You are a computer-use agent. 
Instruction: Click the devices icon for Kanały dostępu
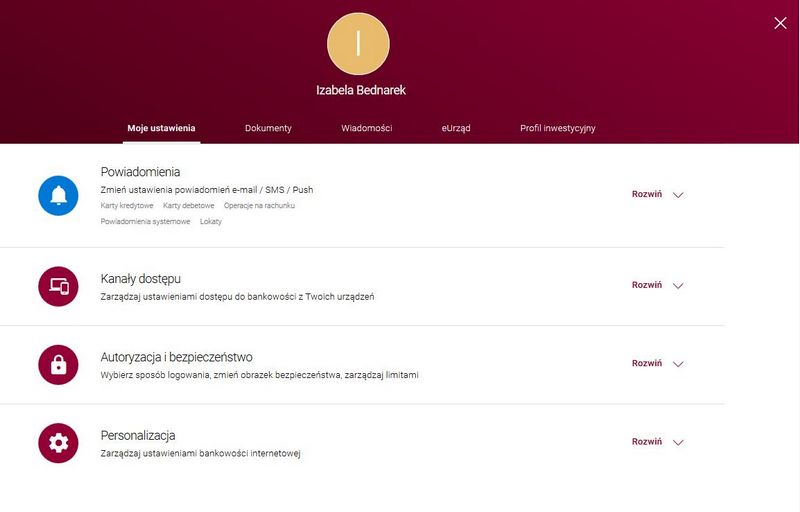(x=58, y=286)
